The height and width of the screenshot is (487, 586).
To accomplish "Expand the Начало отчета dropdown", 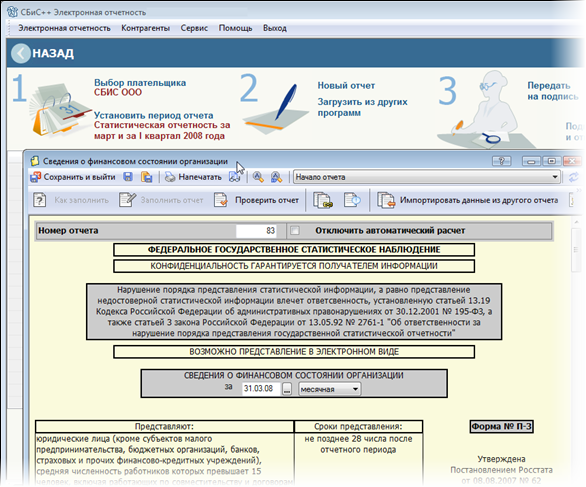I will [555, 177].
